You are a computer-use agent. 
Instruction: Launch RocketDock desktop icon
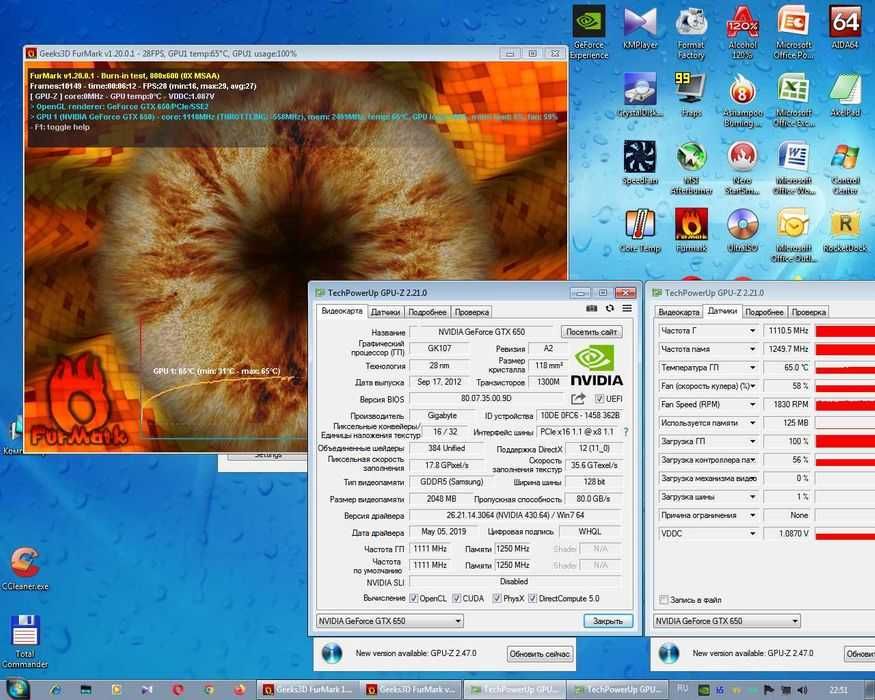(845, 231)
